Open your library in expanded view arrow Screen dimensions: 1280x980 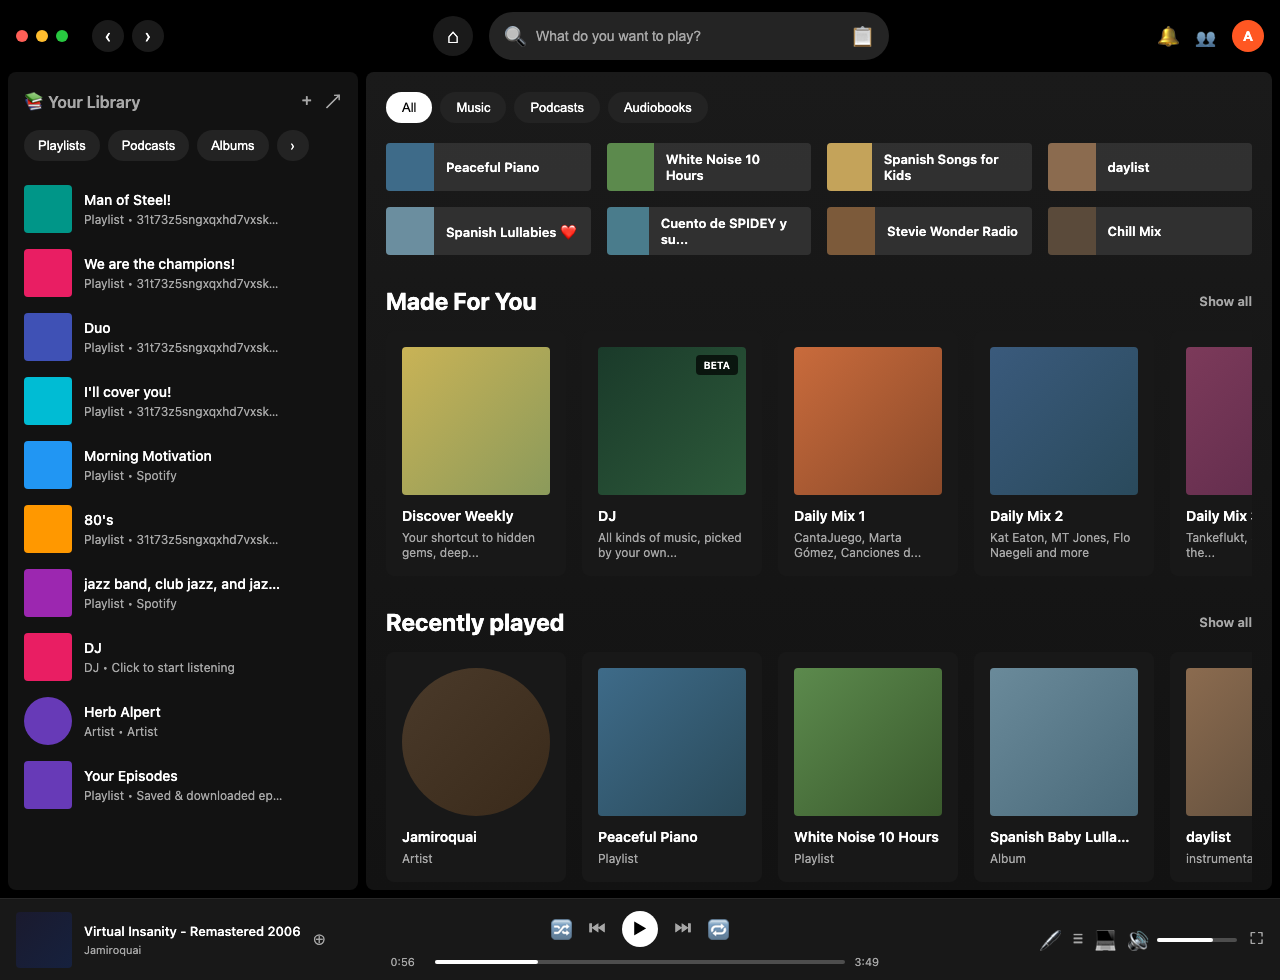333,101
